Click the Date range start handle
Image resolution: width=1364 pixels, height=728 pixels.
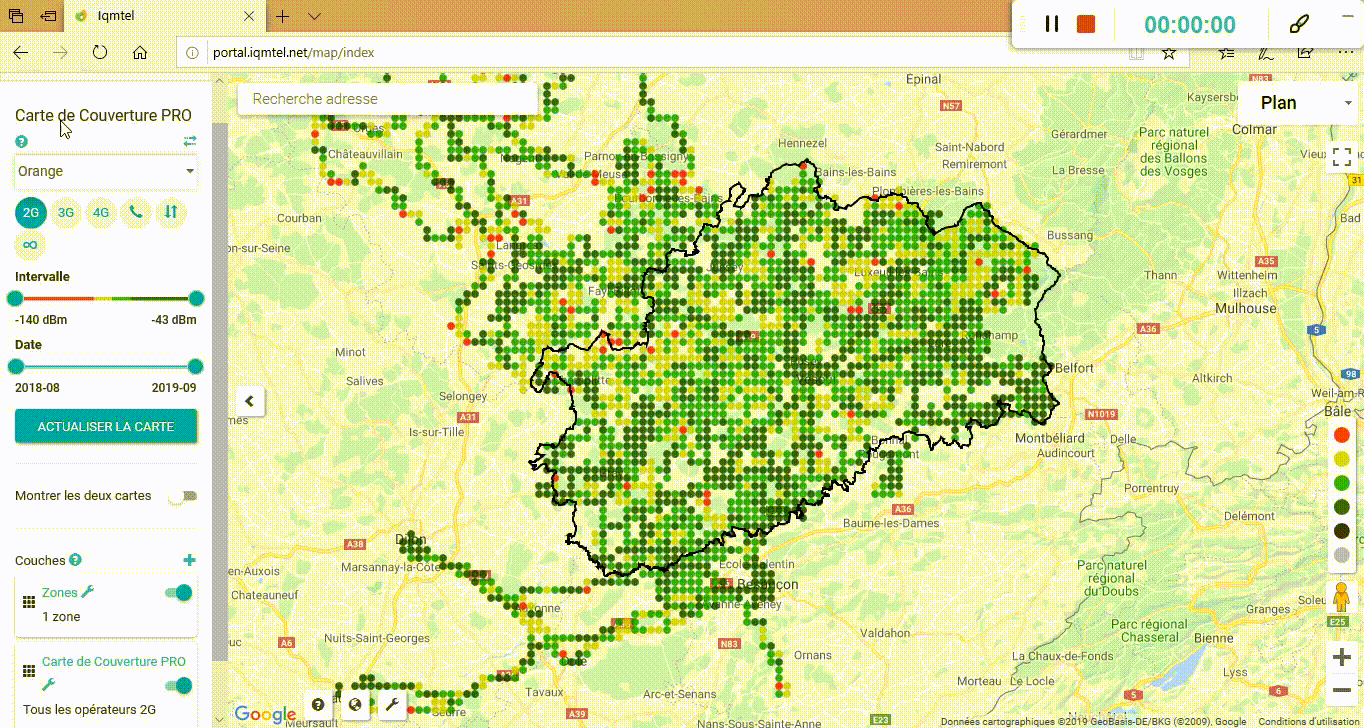point(15,366)
